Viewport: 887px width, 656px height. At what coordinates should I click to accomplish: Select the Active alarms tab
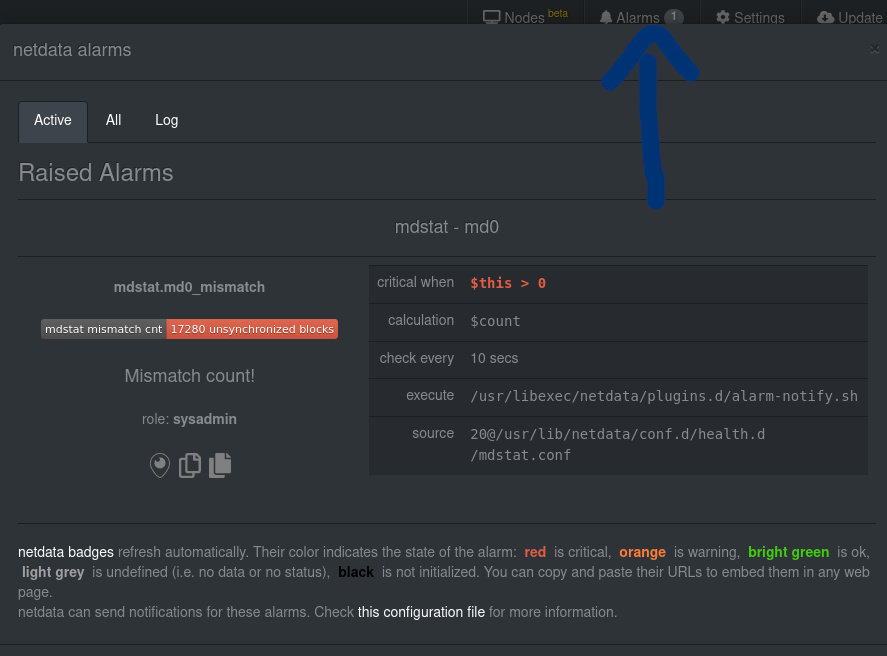52,120
